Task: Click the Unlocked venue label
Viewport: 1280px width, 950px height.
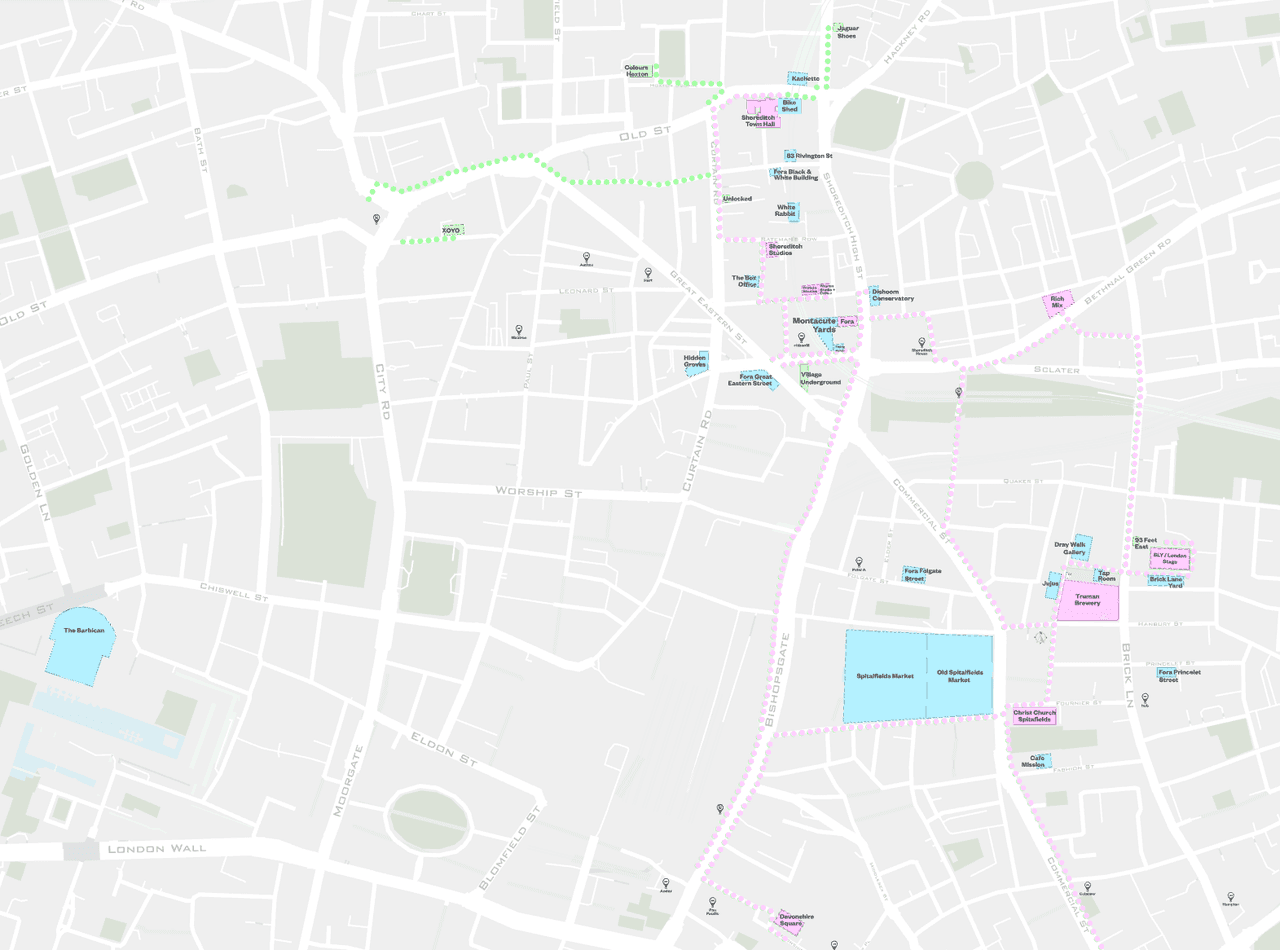Action: click(x=737, y=199)
